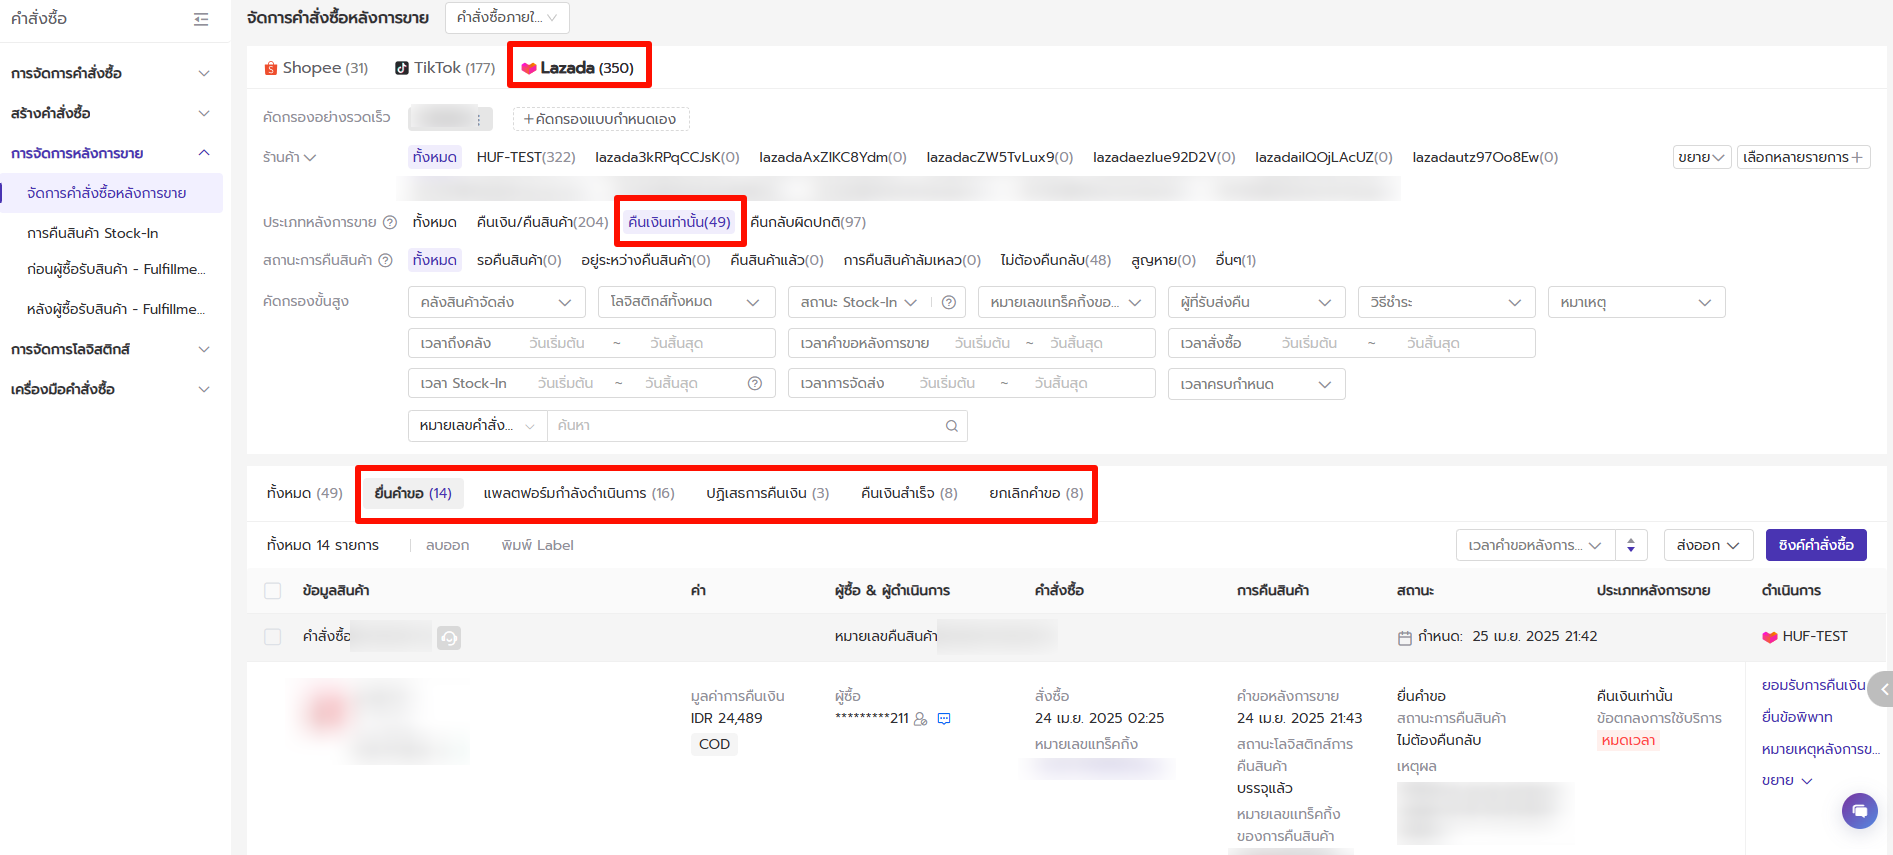Open help icon next to สถานะการคืนสินค้า
The width and height of the screenshot is (1893, 855).
tap(385, 260)
